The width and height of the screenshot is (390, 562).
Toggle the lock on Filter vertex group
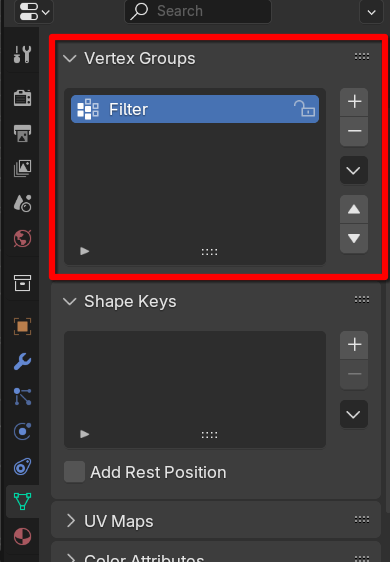pyautogui.click(x=304, y=109)
